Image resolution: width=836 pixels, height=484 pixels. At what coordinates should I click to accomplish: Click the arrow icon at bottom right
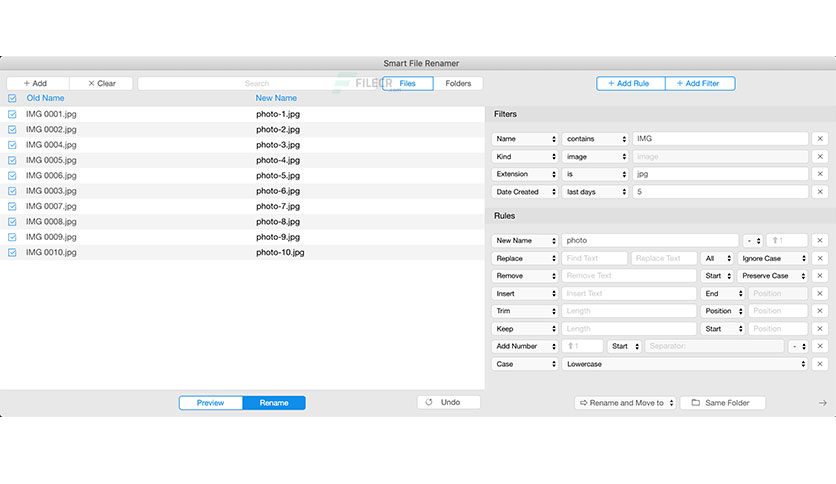point(823,403)
